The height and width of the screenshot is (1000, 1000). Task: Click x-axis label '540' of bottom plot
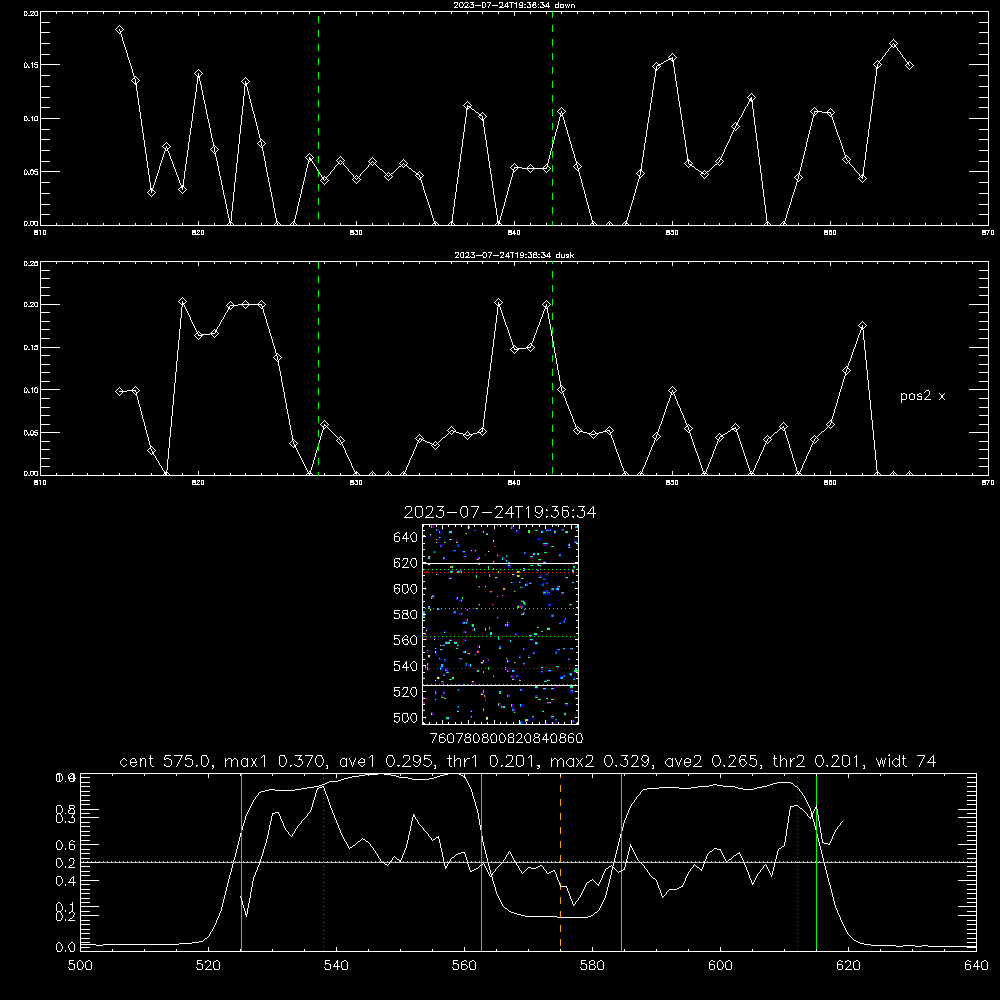[x=336, y=966]
